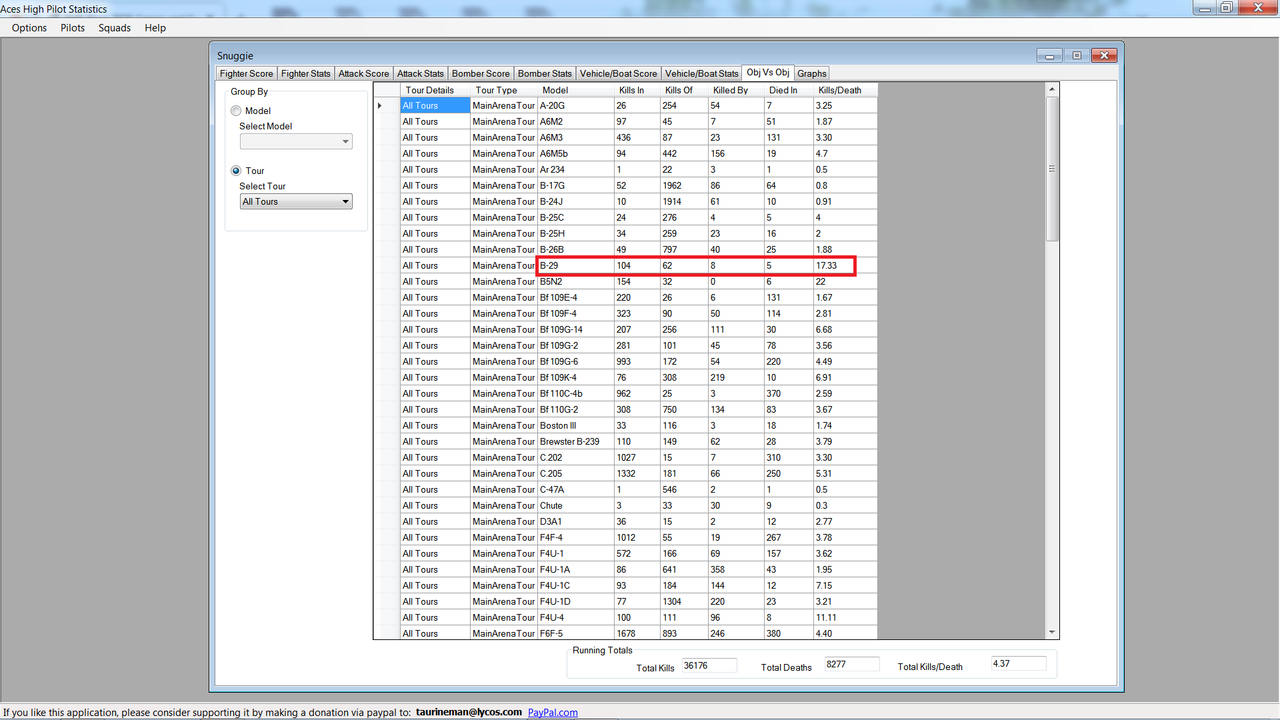Open the Select Tour dropdown
The image size is (1280, 720).
click(296, 202)
